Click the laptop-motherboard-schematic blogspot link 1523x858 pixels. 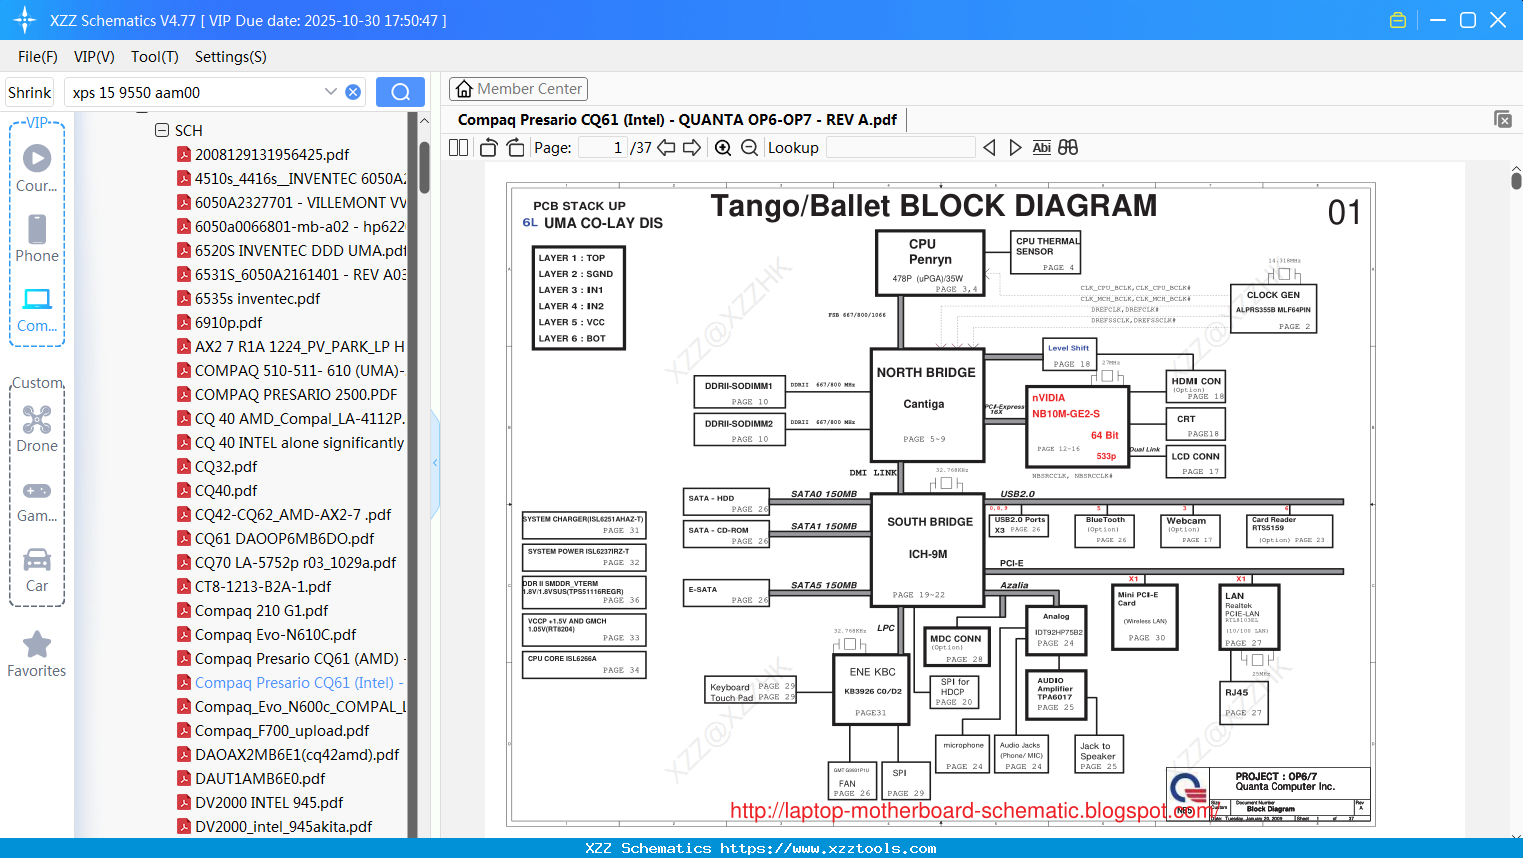click(975, 810)
